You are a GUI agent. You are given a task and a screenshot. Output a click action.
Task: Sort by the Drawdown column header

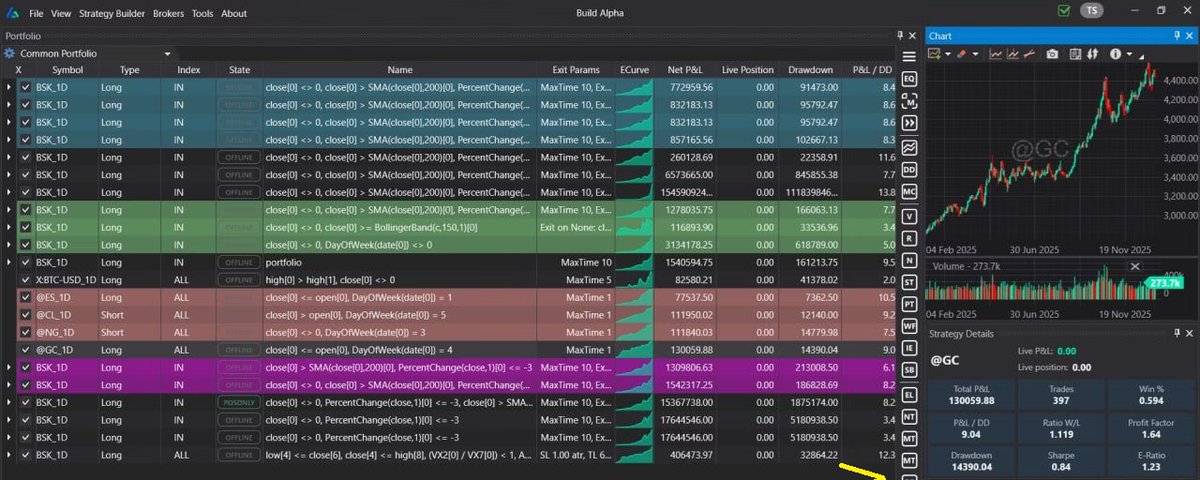tap(809, 70)
